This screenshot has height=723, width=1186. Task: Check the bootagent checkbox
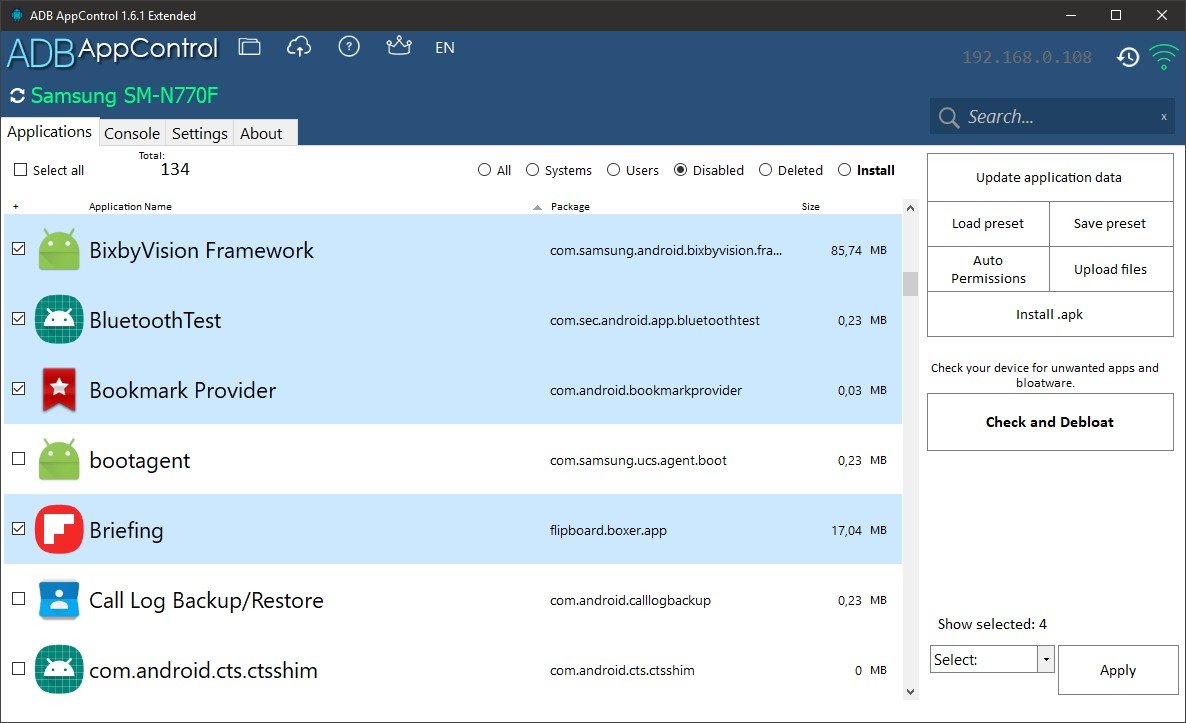pyautogui.click(x=19, y=459)
